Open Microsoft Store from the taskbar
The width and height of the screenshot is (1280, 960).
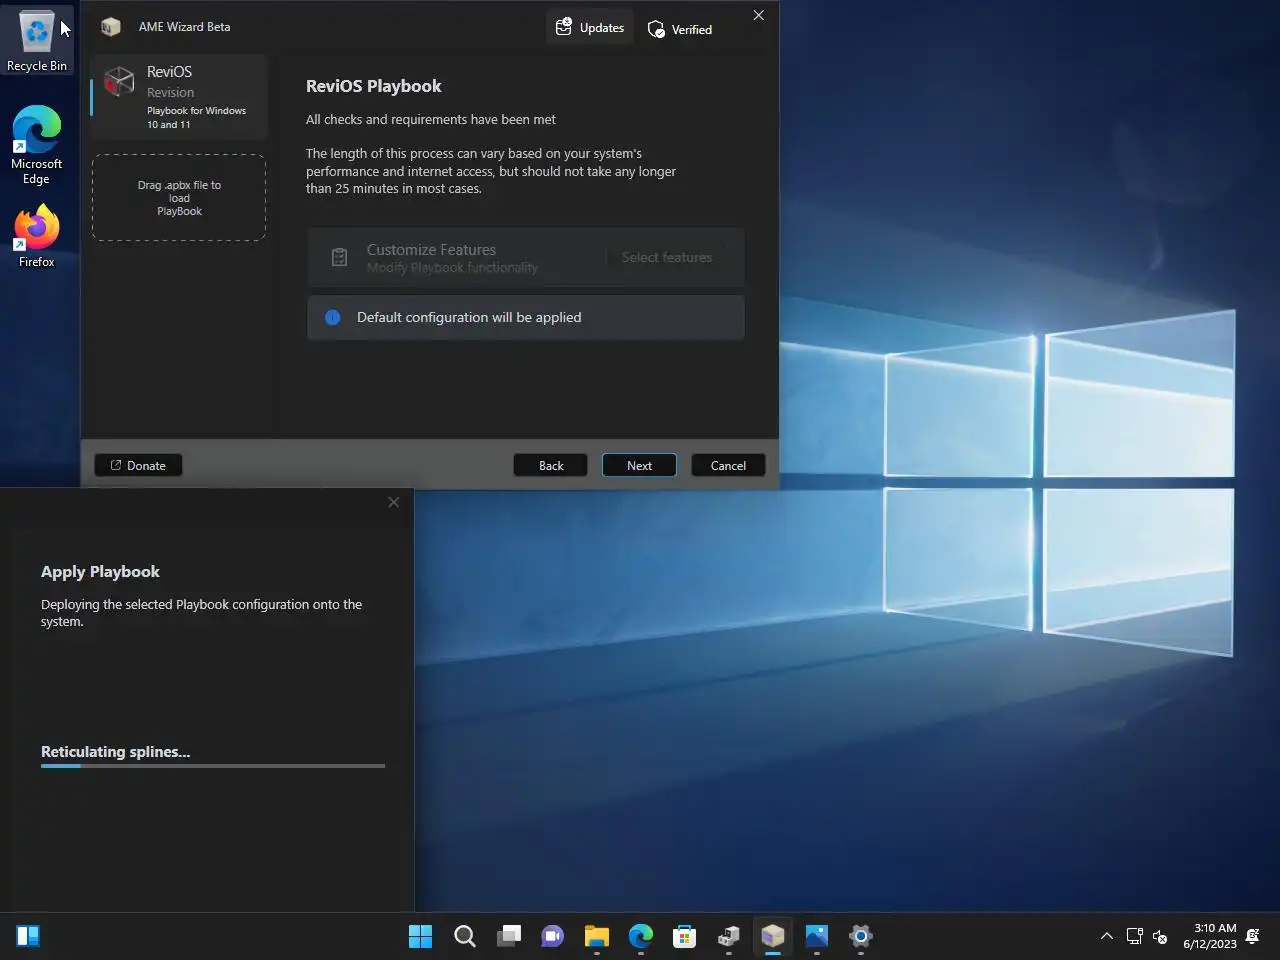[x=685, y=936]
